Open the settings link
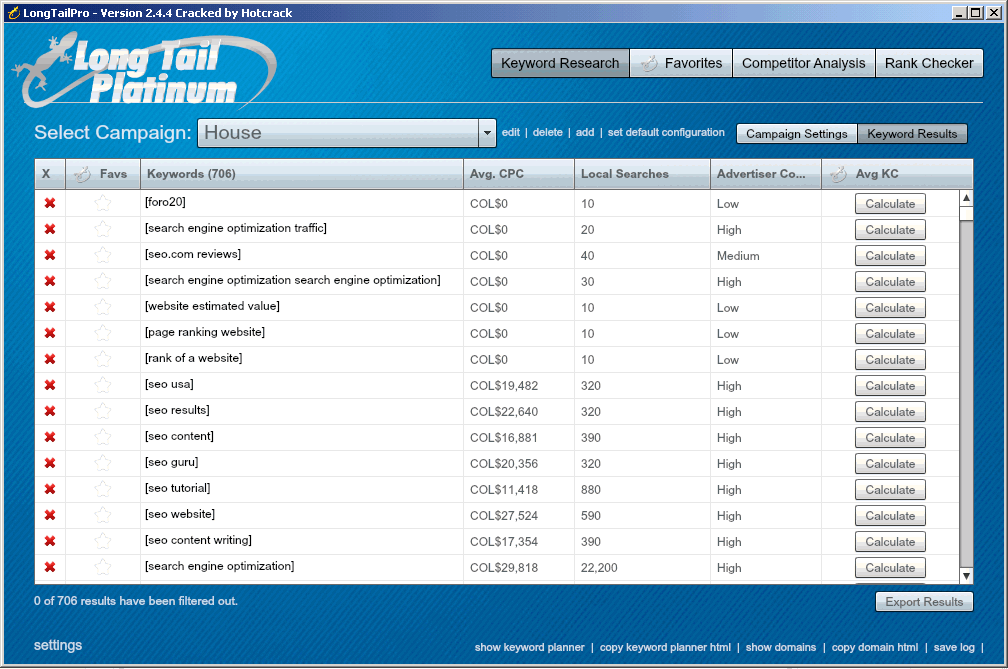The width and height of the screenshot is (1008, 669). click(x=58, y=645)
